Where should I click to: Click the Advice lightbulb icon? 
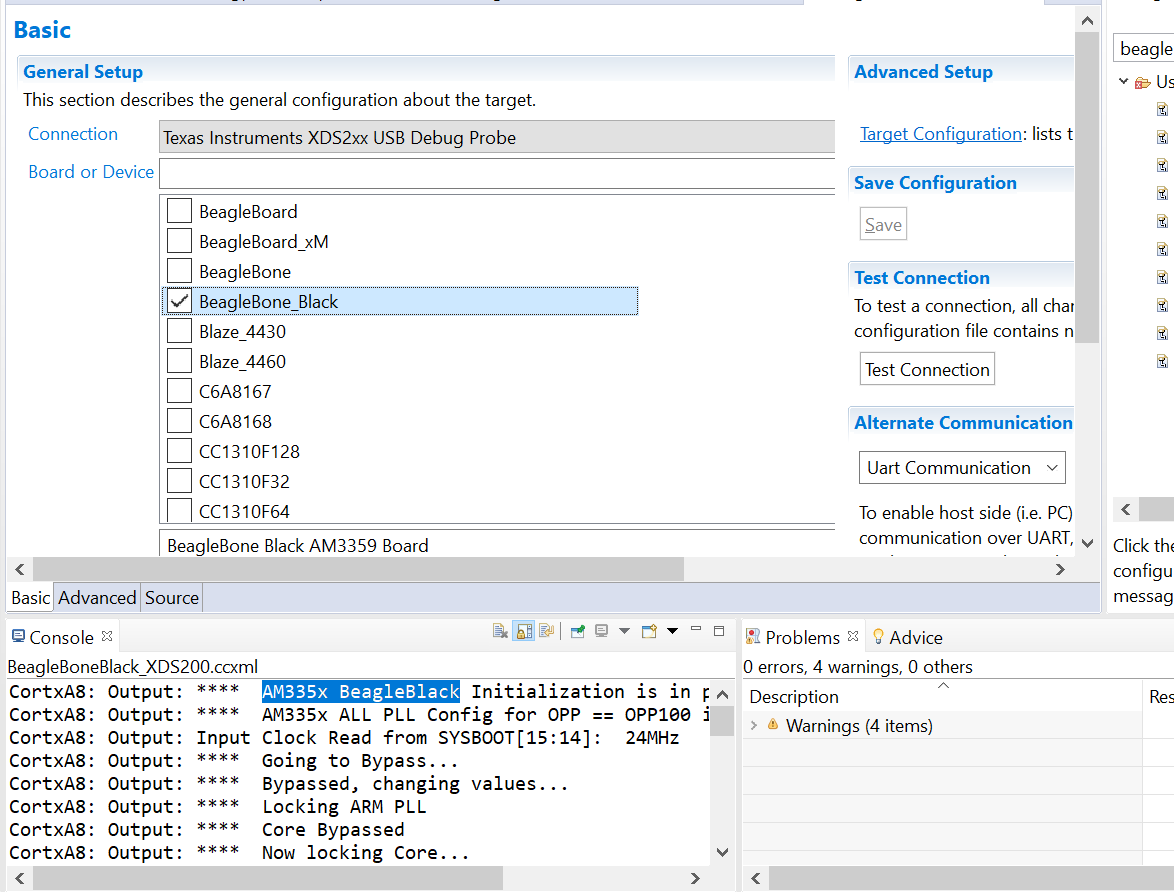[879, 637]
